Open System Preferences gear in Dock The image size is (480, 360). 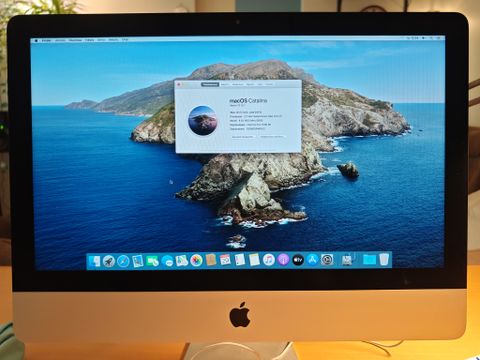(327, 259)
